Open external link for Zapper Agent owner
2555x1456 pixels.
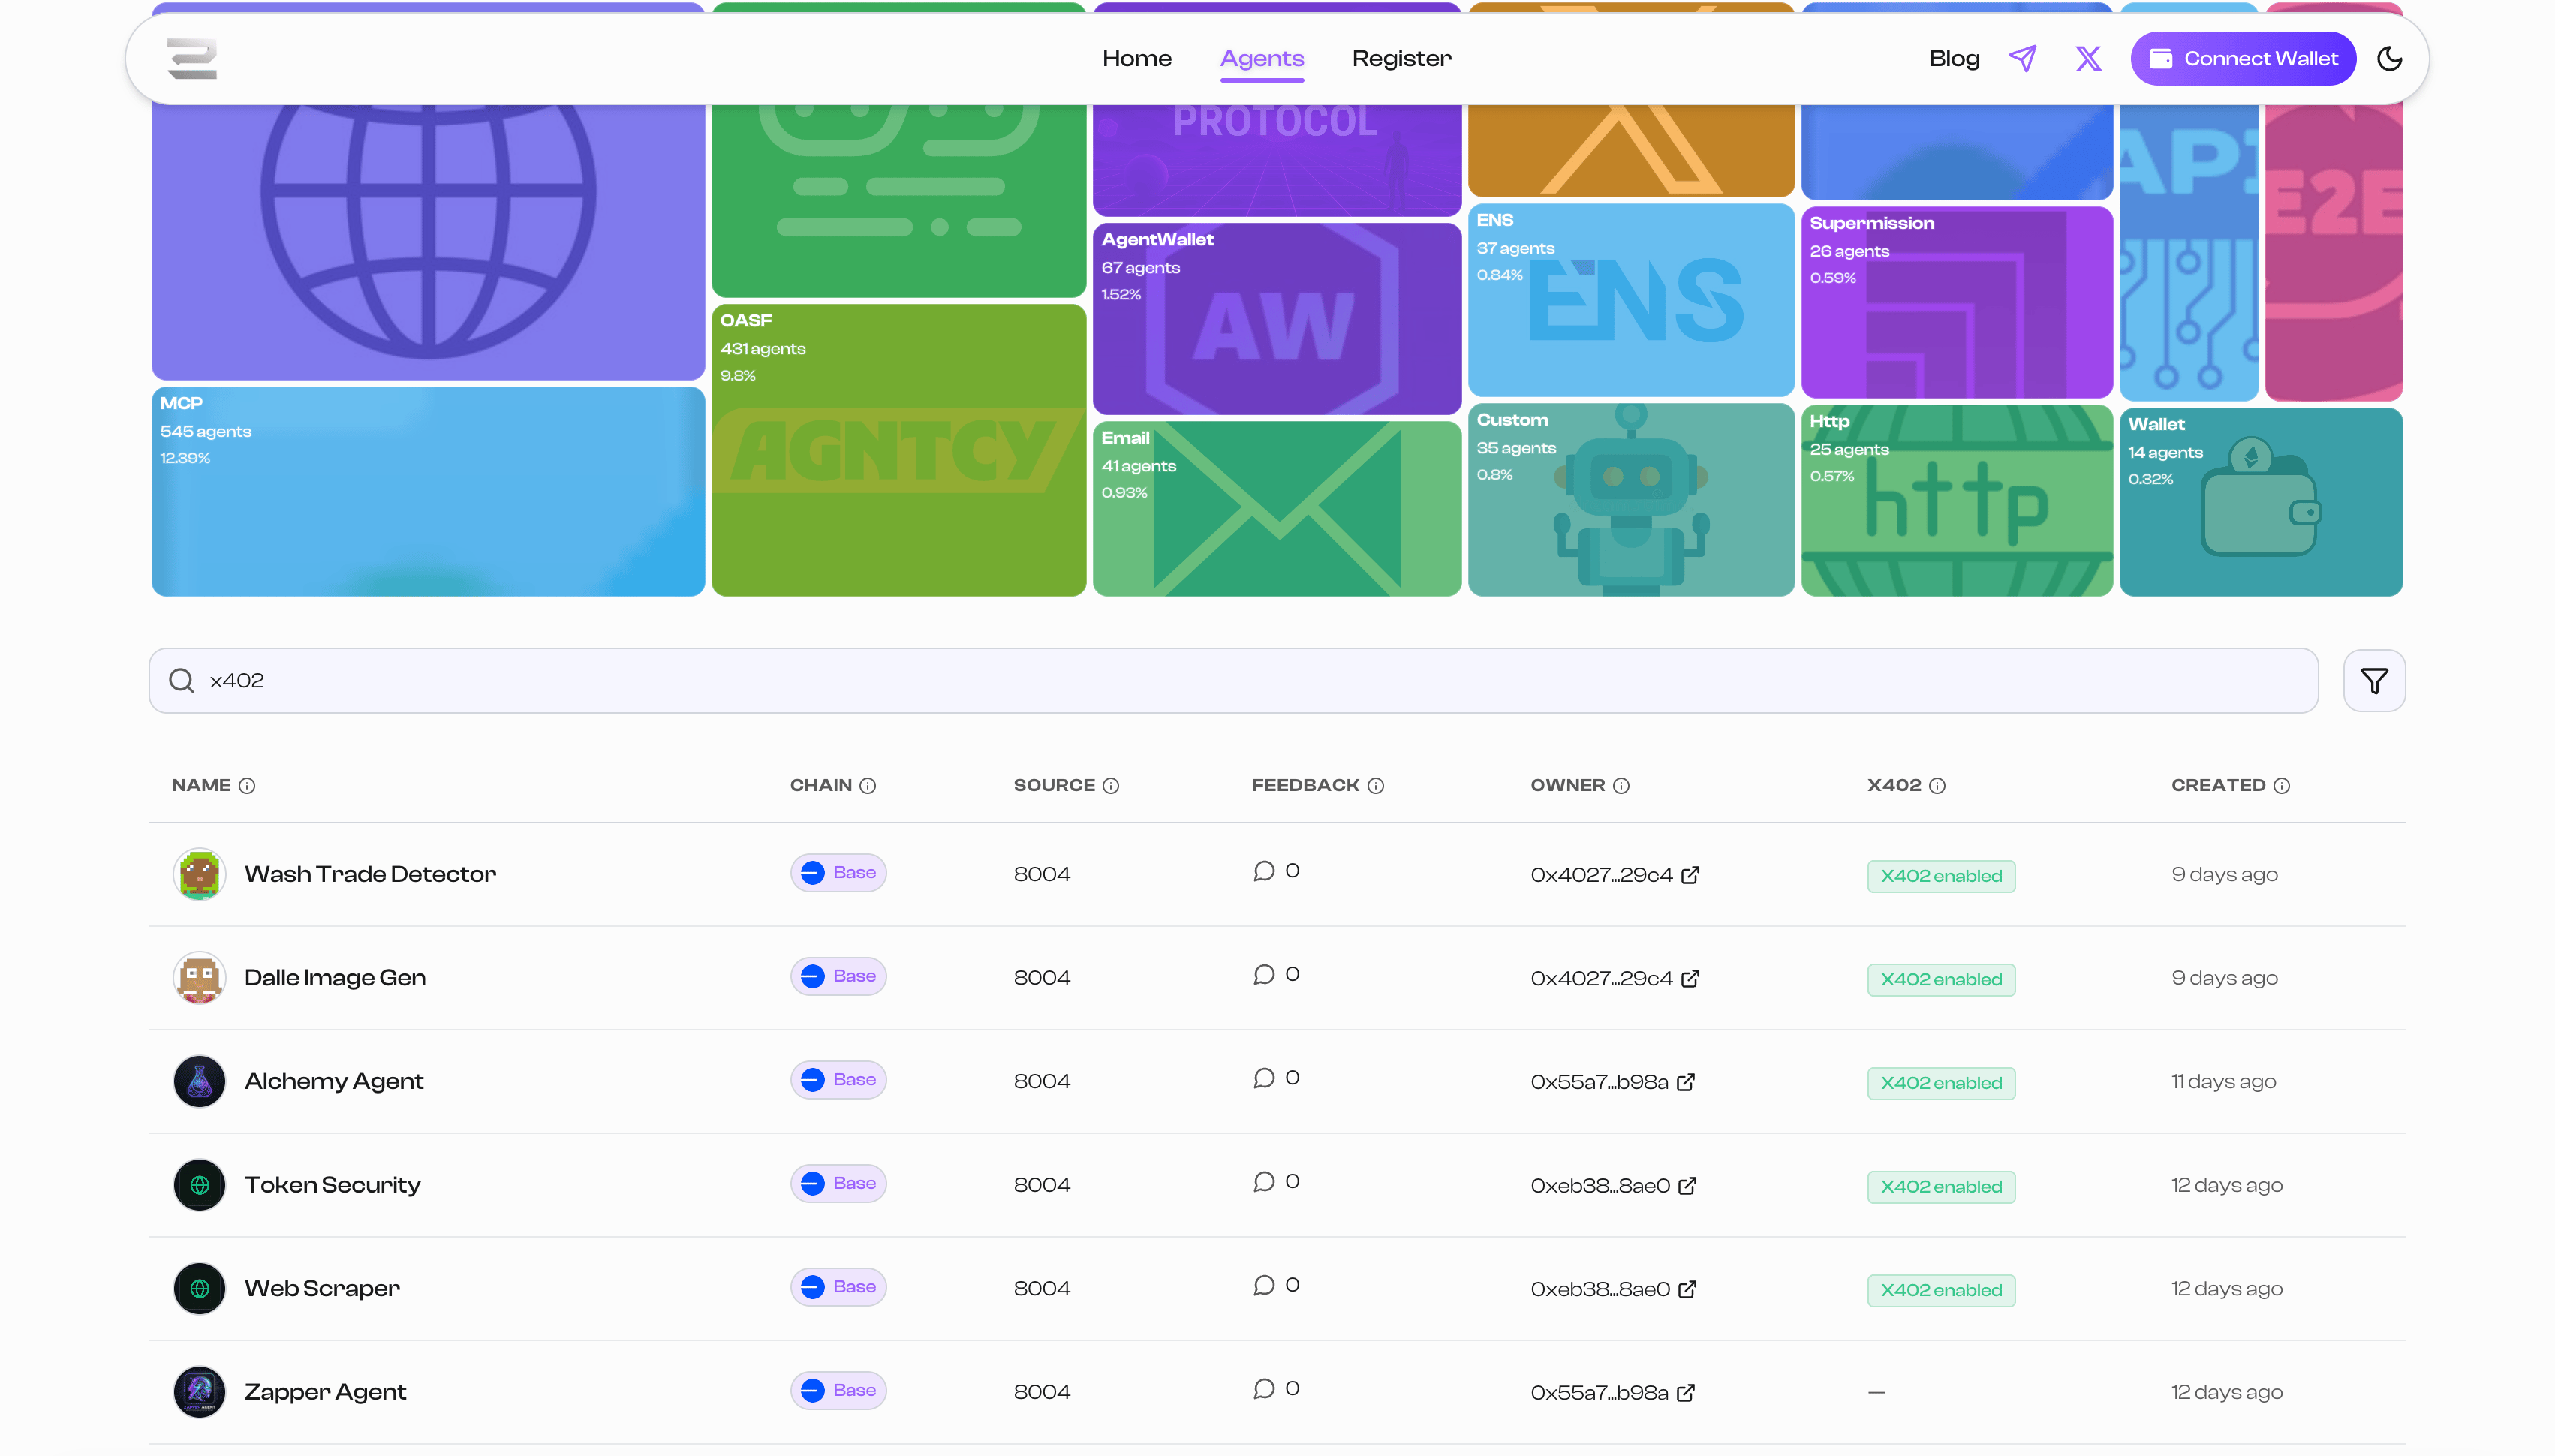(1686, 1392)
